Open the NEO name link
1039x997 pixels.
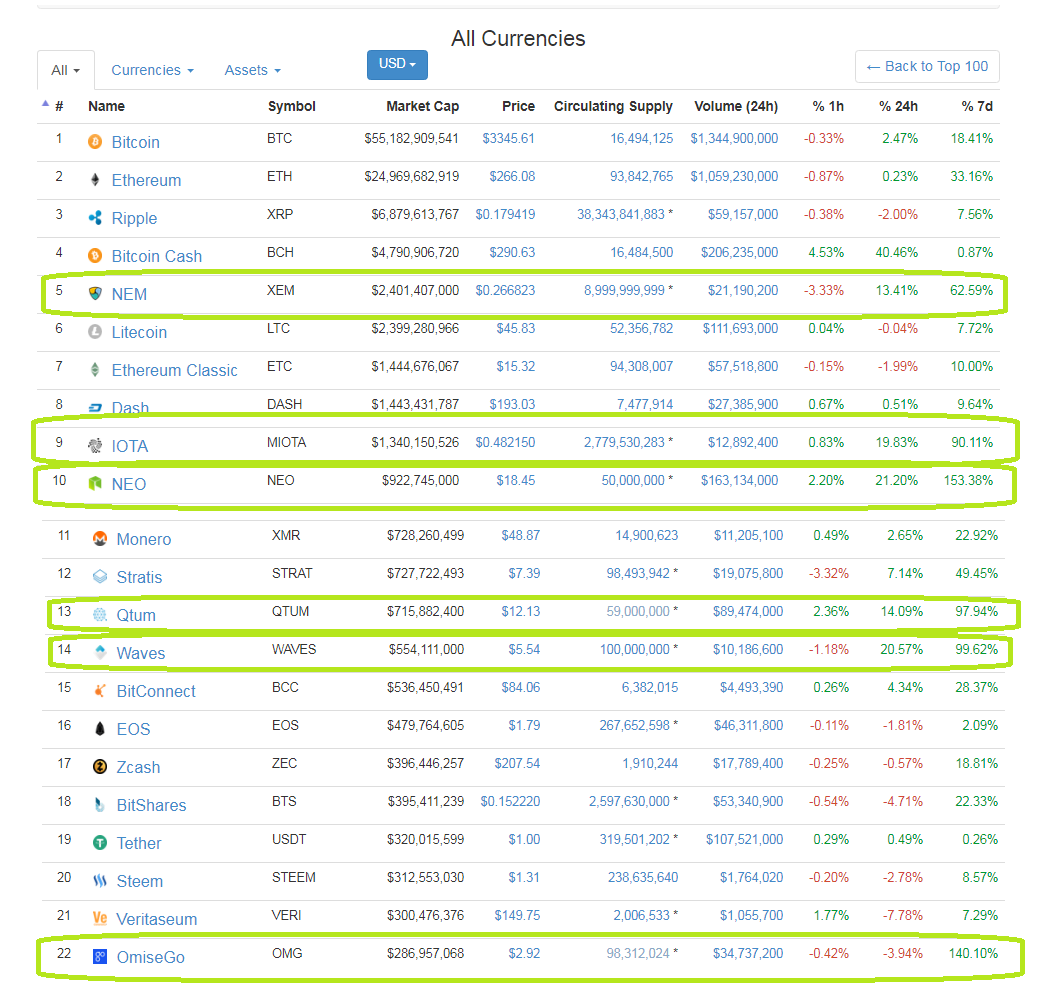129,484
